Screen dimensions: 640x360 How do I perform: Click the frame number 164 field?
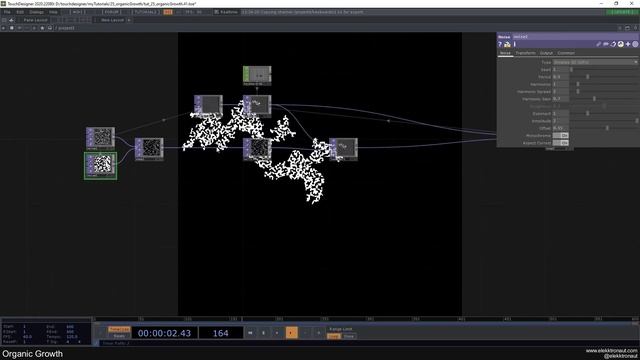(220, 333)
